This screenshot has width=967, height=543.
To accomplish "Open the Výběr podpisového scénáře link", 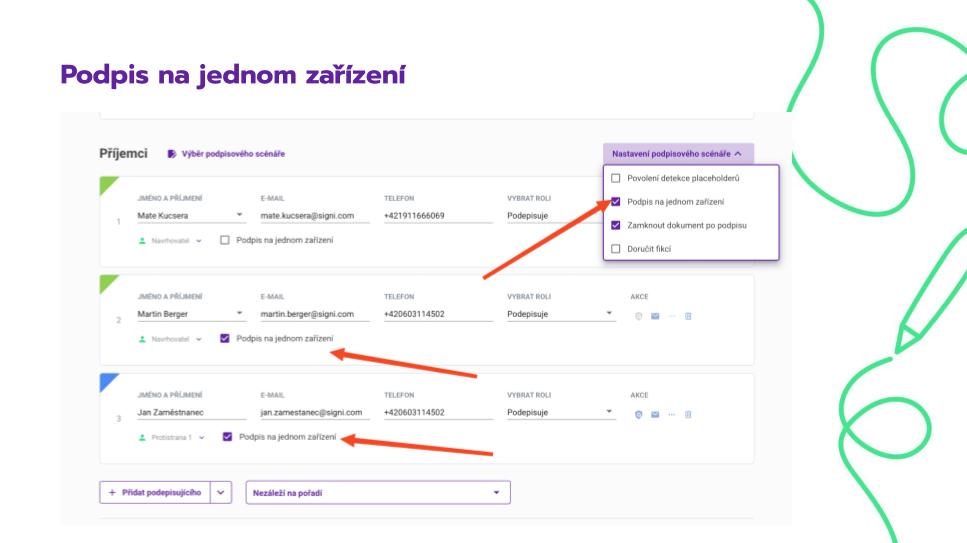I will coord(226,154).
